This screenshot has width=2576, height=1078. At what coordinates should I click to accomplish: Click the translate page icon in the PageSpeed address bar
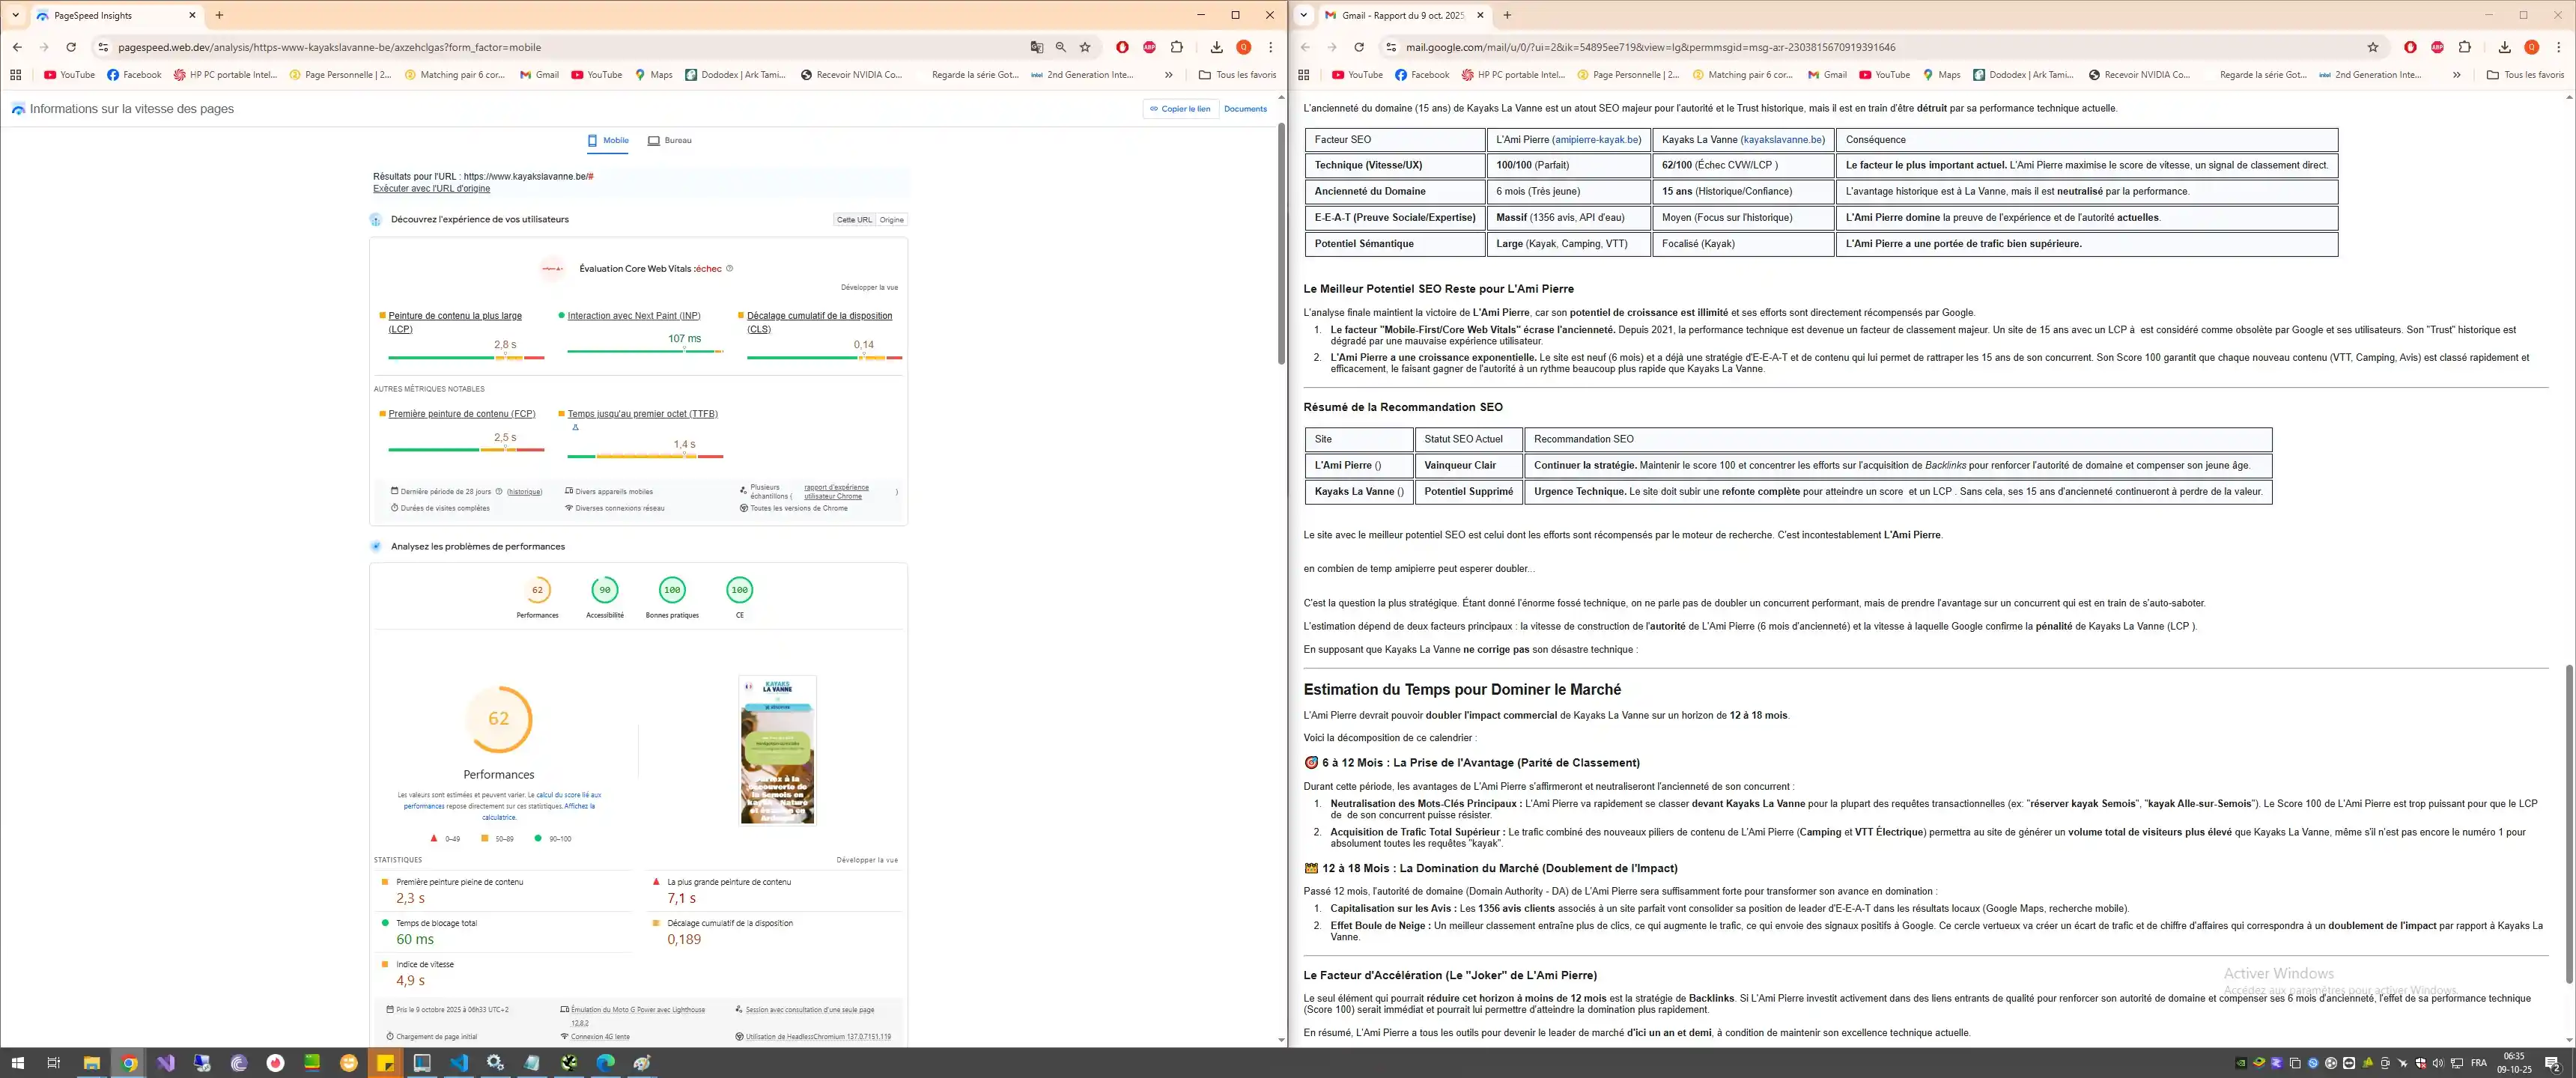click(x=1037, y=47)
